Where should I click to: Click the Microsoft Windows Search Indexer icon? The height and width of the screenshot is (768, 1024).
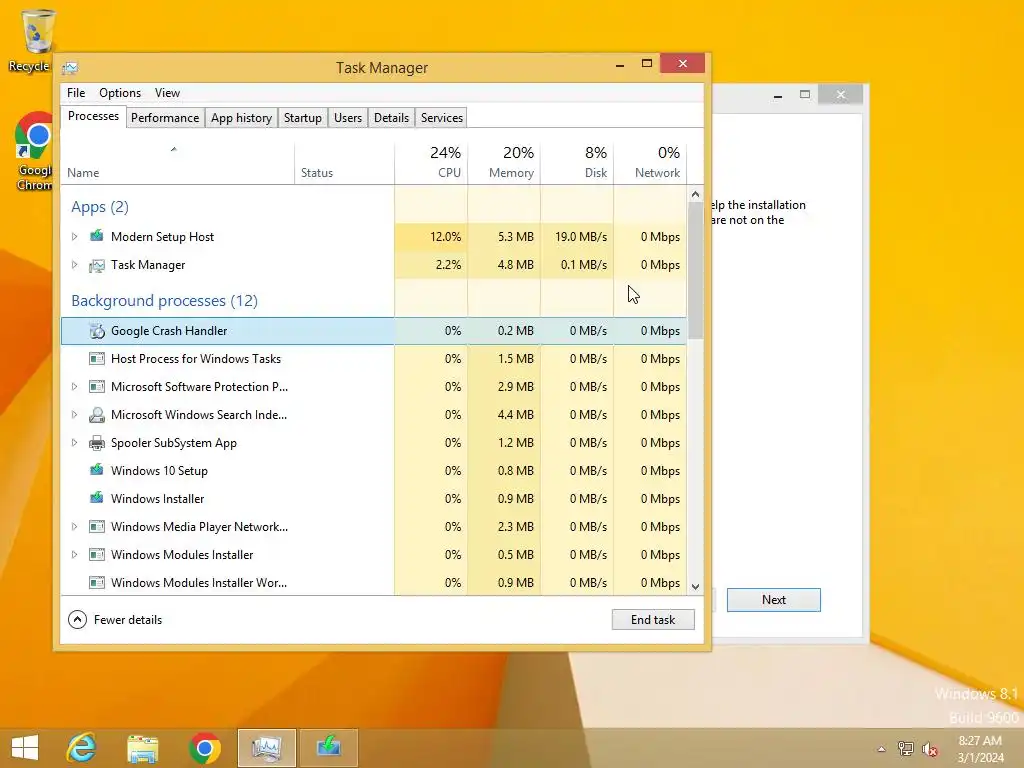click(97, 415)
